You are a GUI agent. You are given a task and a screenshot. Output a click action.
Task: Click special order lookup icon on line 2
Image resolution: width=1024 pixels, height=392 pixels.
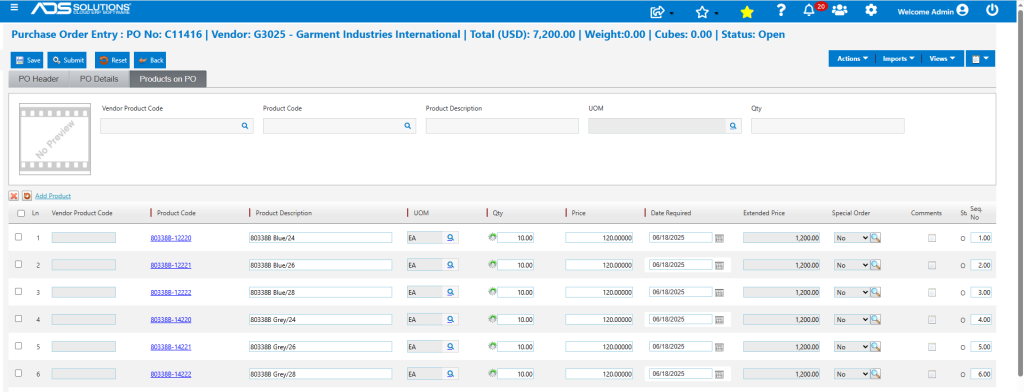point(876,265)
